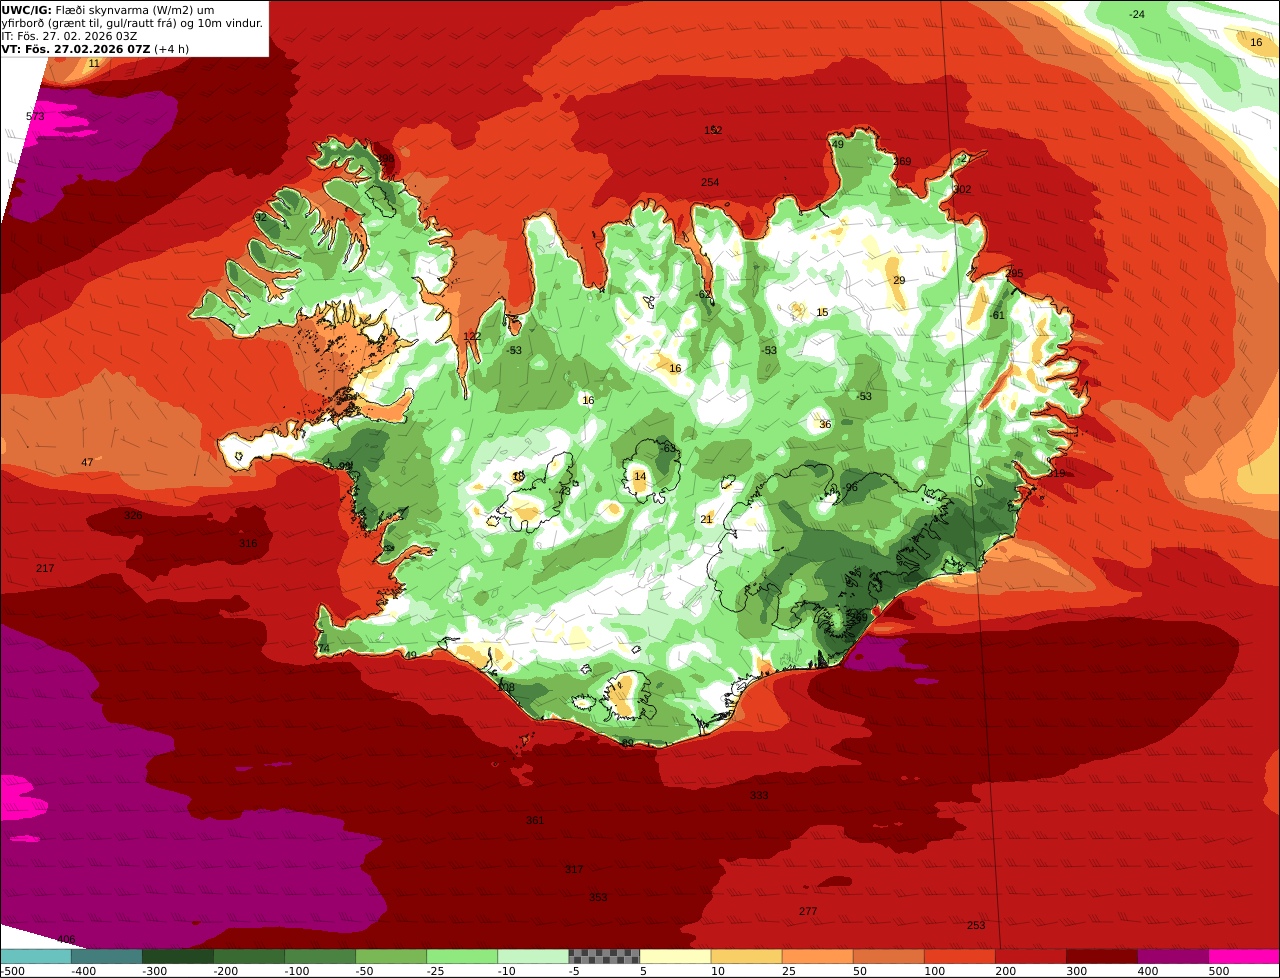Click the flux value 152 on the map

(x=713, y=130)
